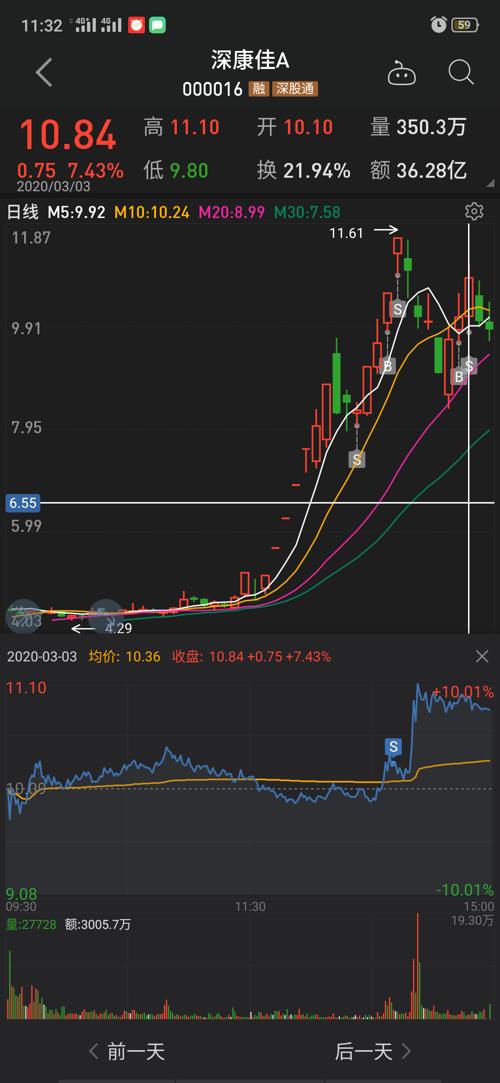Close the intraday detail panel

pyautogui.click(x=482, y=656)
